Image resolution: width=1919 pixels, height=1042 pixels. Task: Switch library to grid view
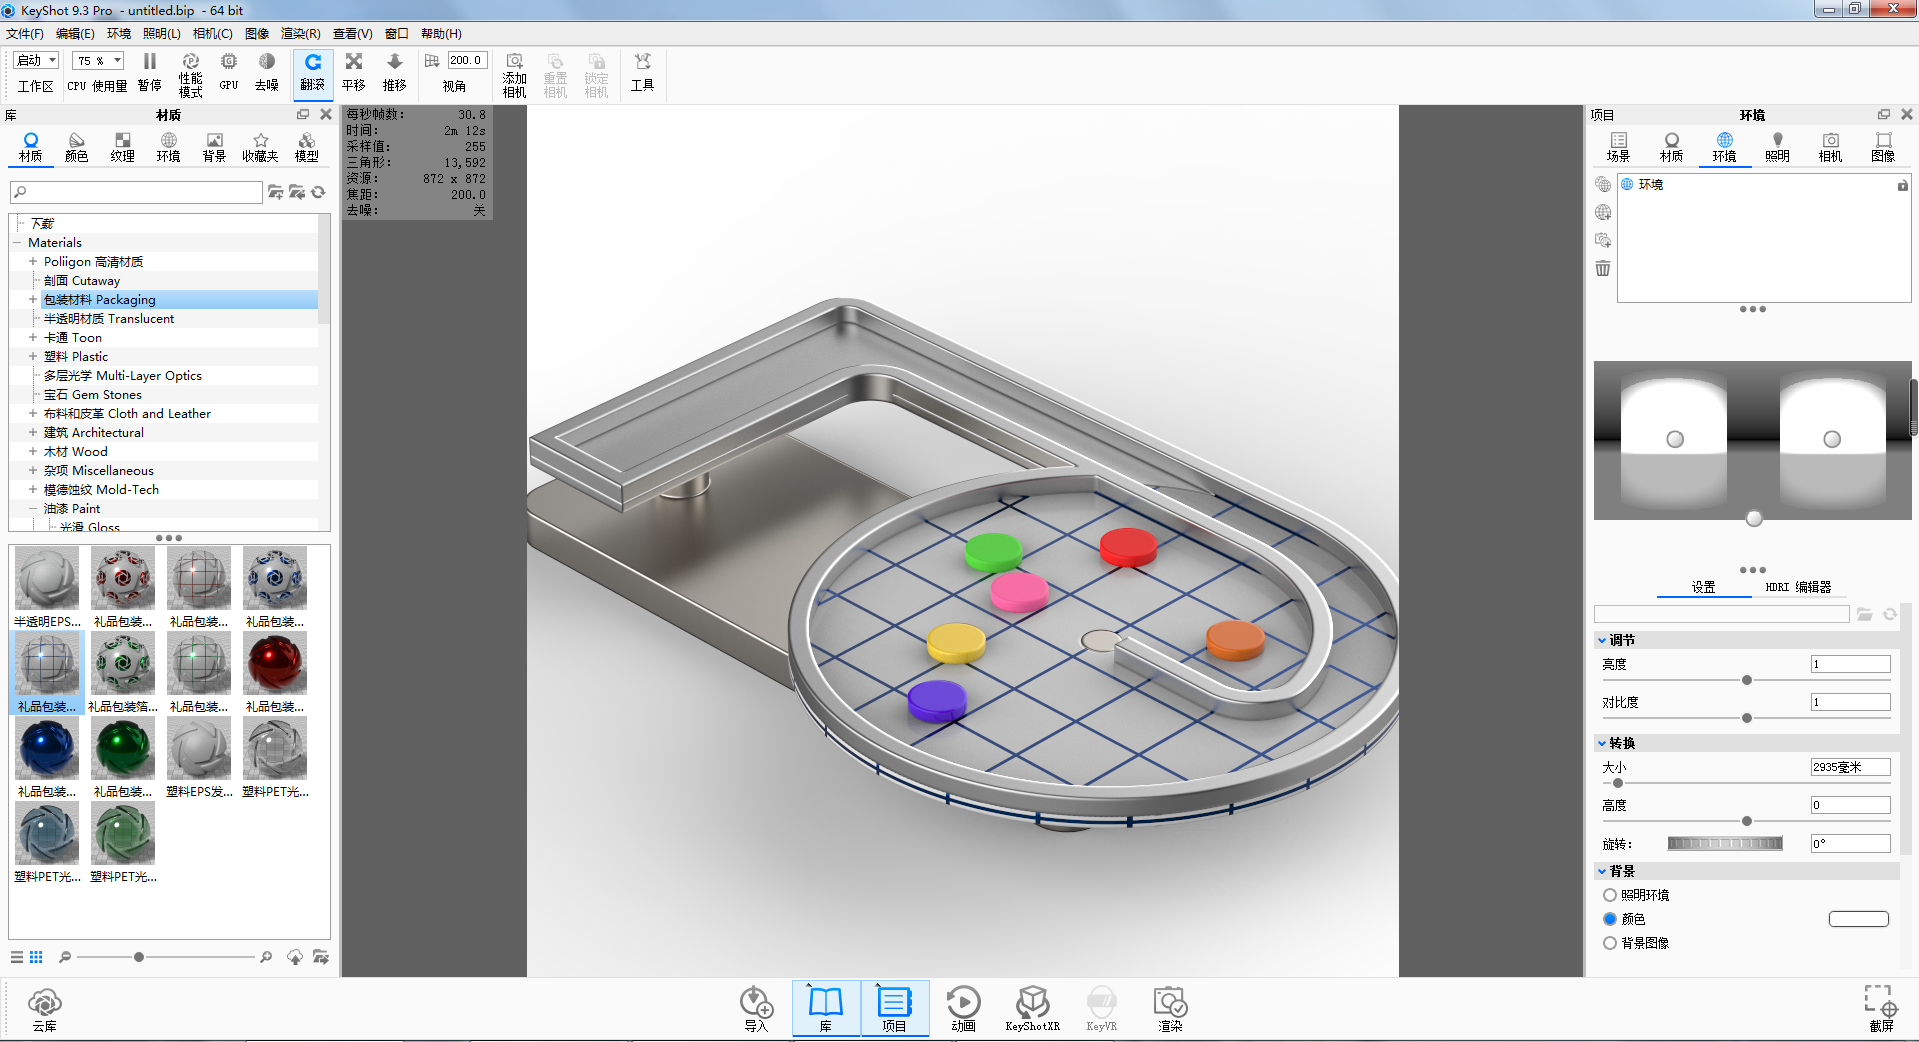pyautogui.click(x=36, y=958)
